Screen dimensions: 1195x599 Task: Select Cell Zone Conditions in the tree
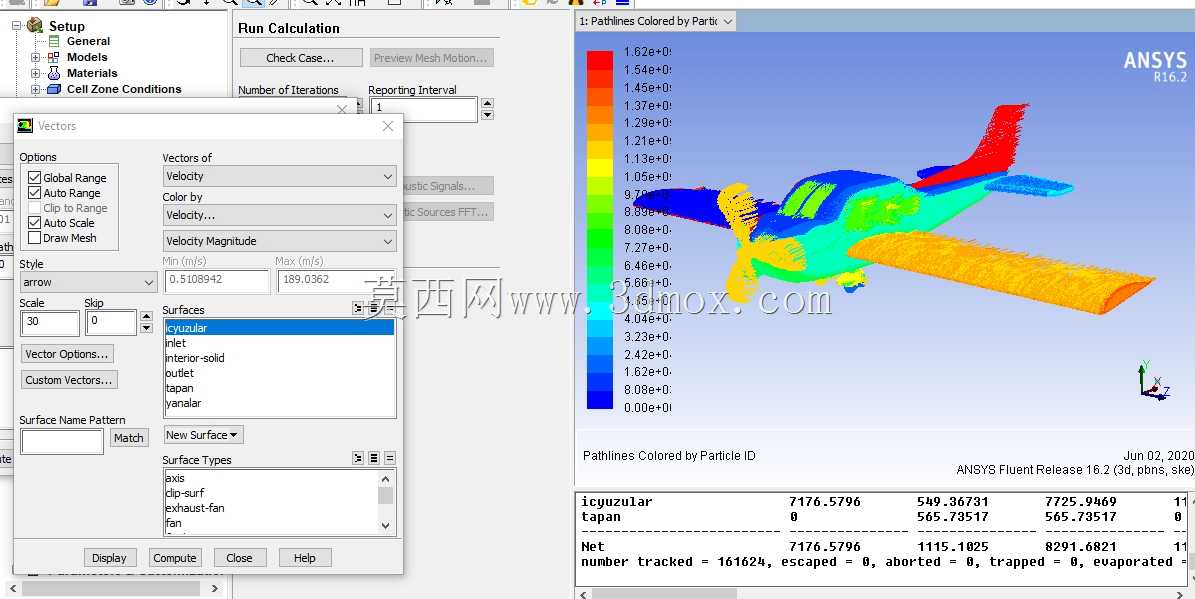(124, 89)
